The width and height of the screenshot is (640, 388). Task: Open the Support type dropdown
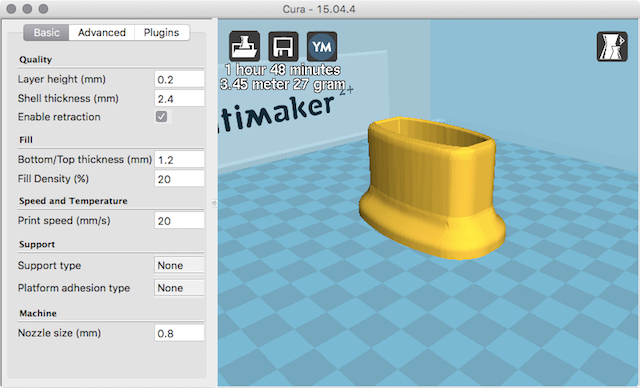point(179,265)
